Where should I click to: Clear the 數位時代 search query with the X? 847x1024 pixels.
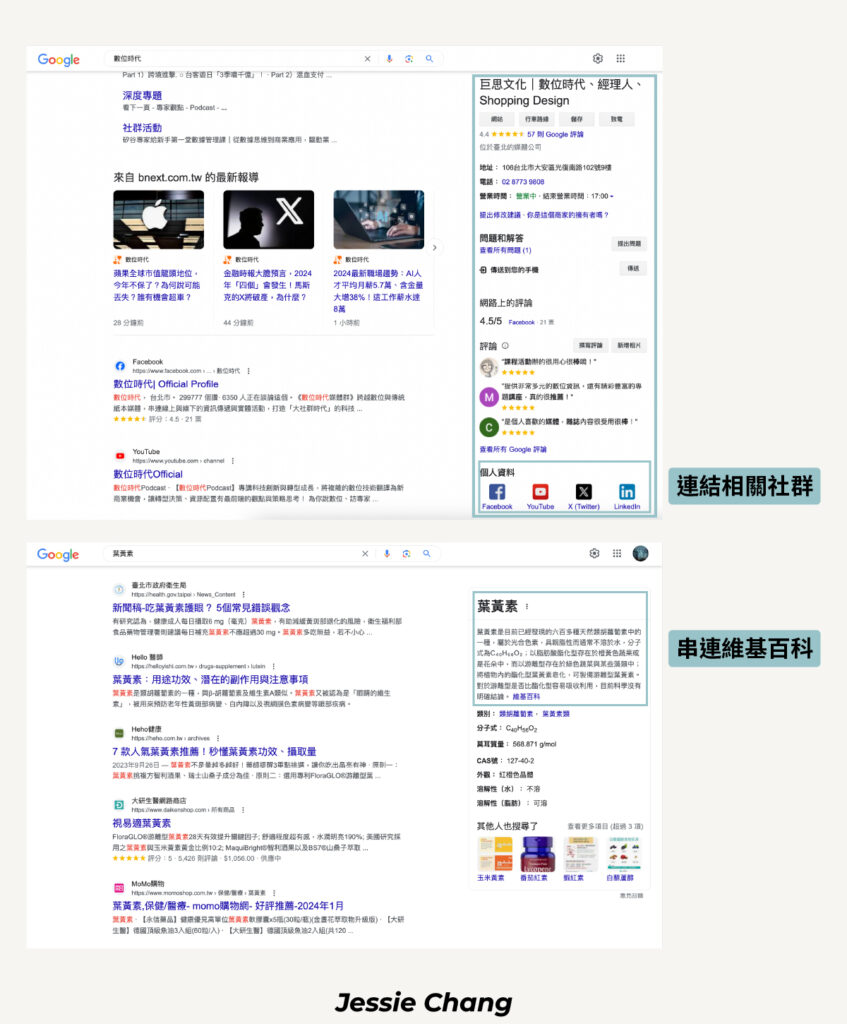pos(368,59)
